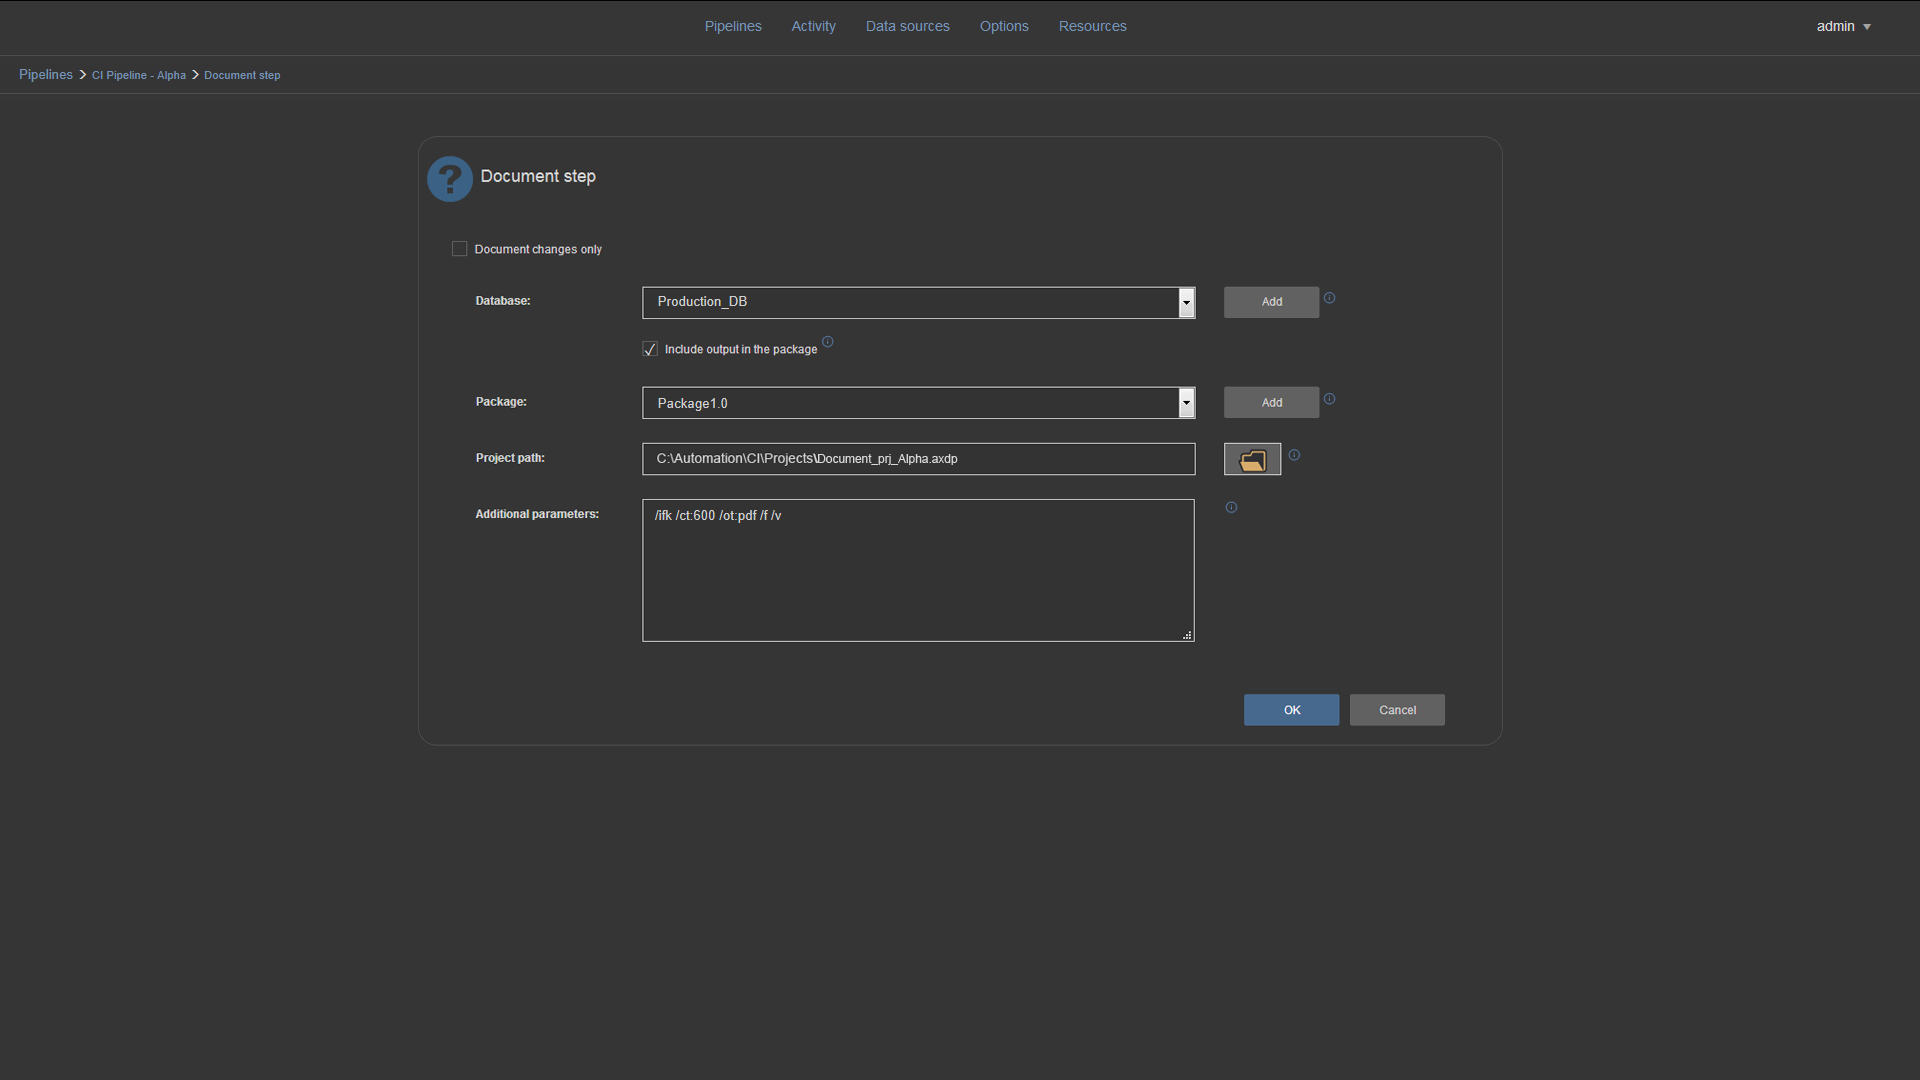The width and height of the screenshot is (1920, 1080).
Task: Enable Document changes only checkbox
Action: [459, 249]
